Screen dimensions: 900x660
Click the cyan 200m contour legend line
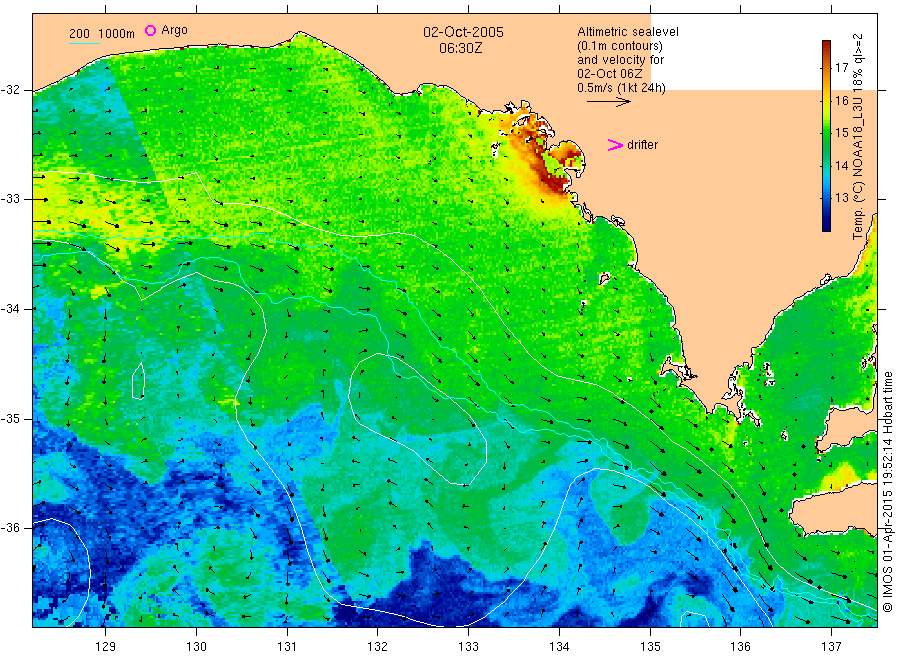coord(84,42)
